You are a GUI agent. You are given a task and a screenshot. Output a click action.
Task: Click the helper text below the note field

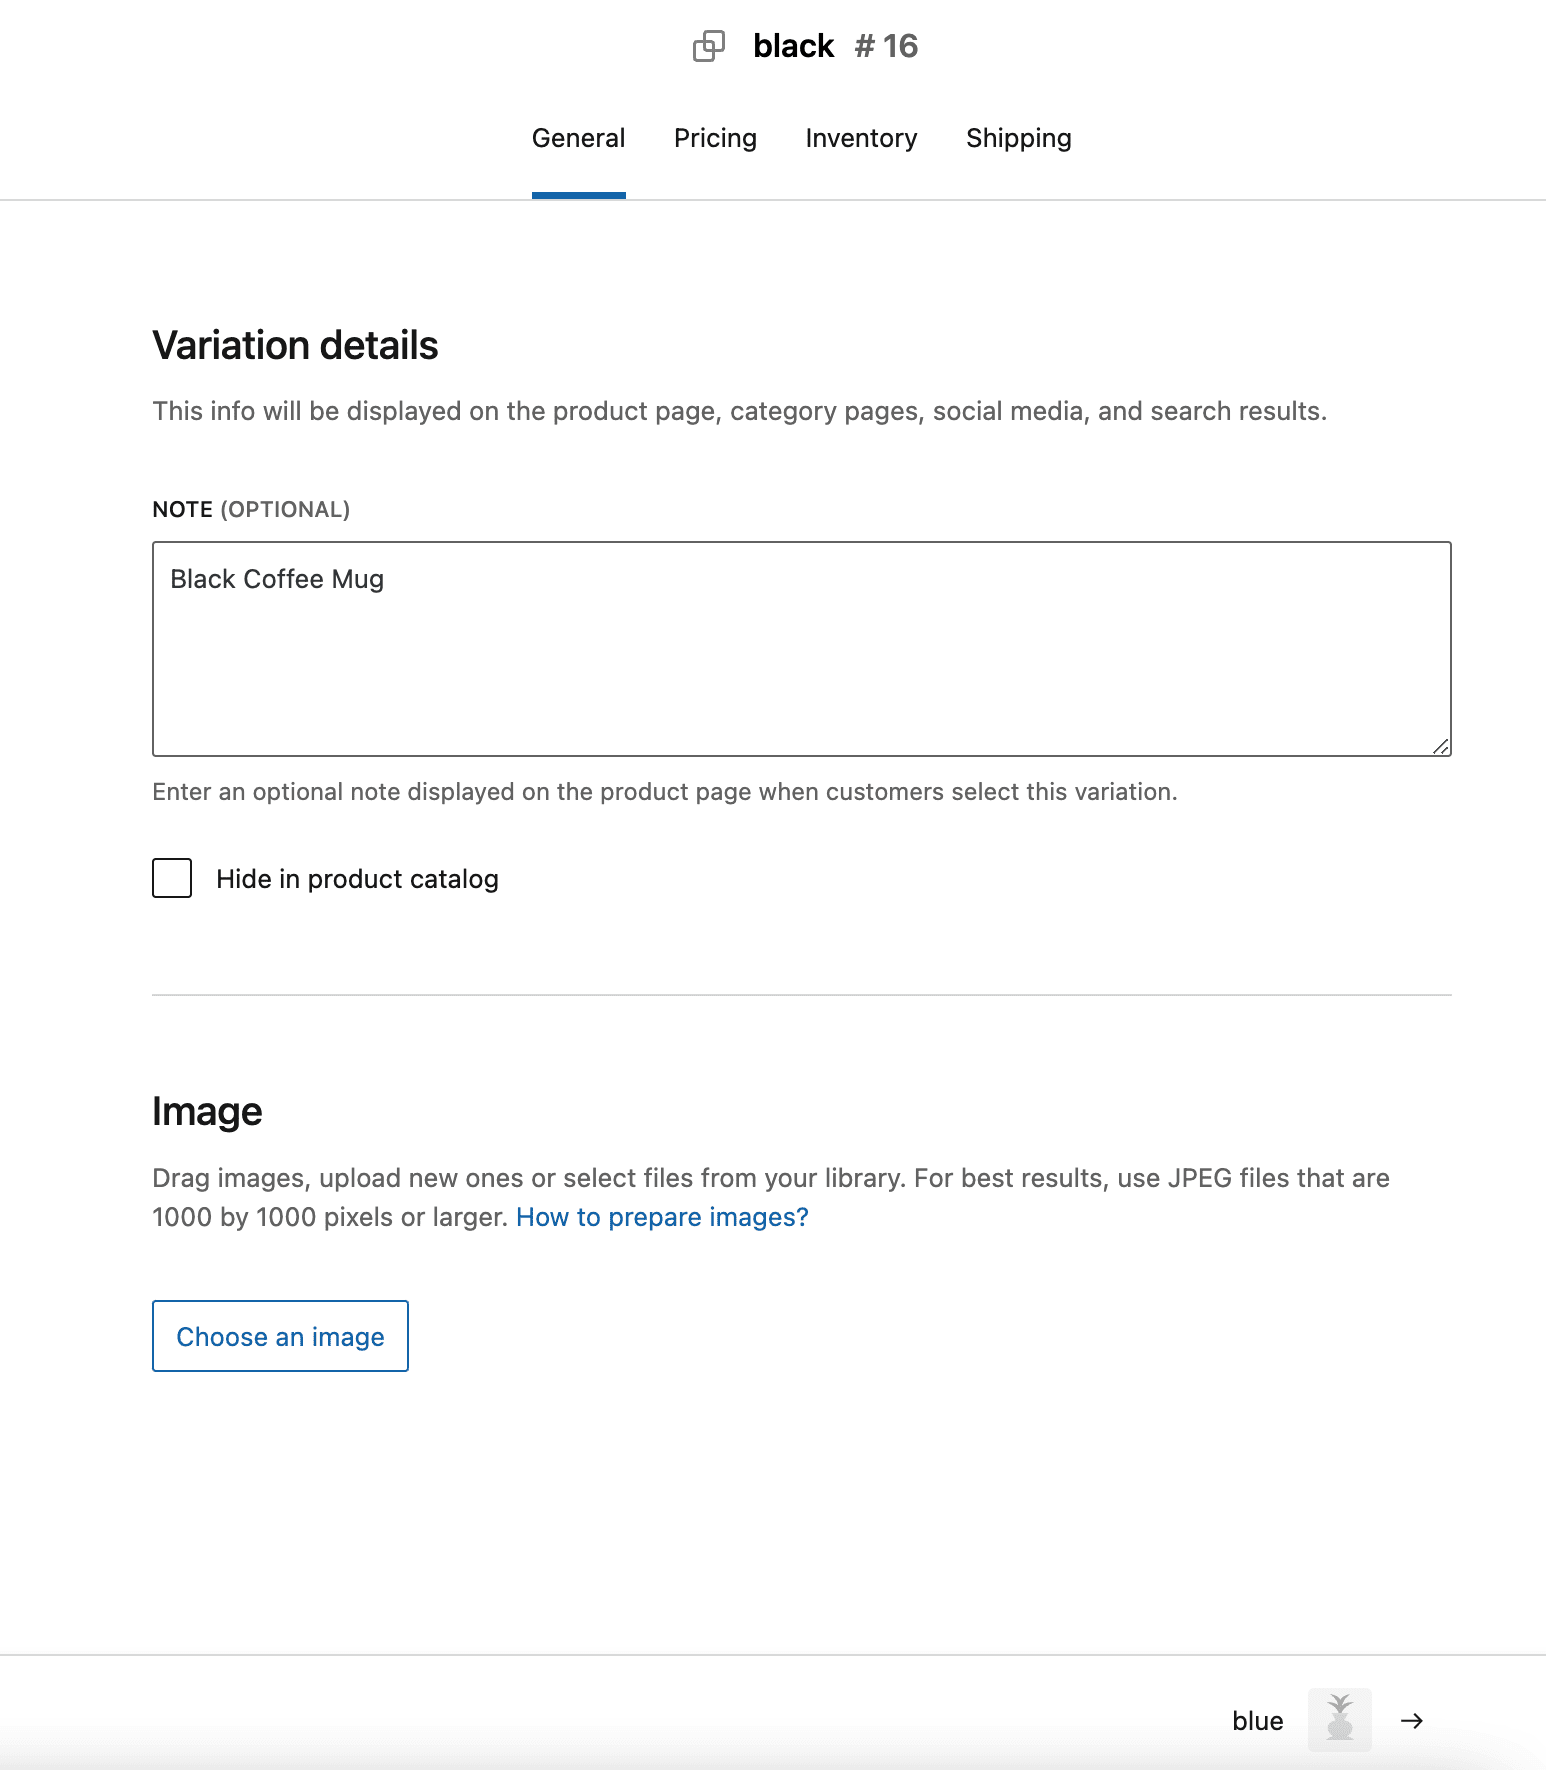664,792
